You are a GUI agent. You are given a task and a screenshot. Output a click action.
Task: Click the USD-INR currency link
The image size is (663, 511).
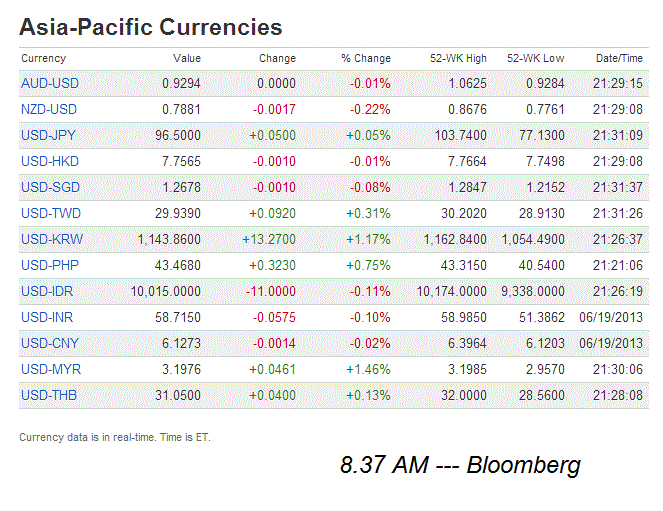[x=48, y=317]
